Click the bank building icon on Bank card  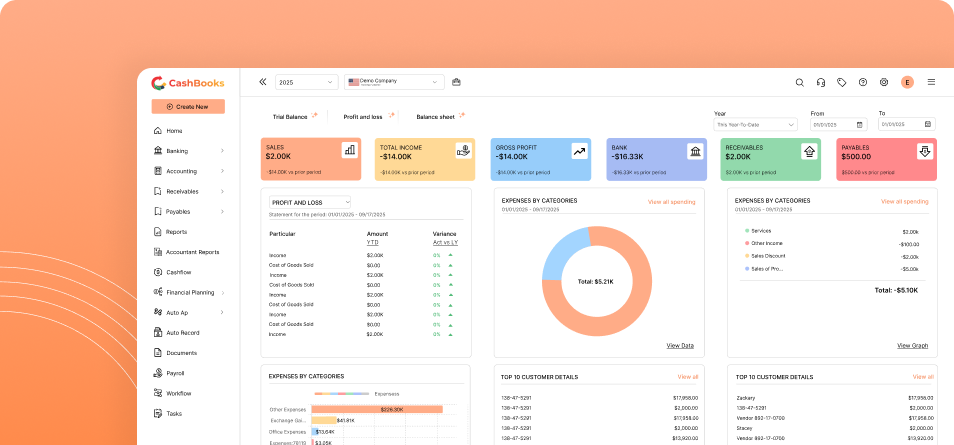(x=695, y=151)
